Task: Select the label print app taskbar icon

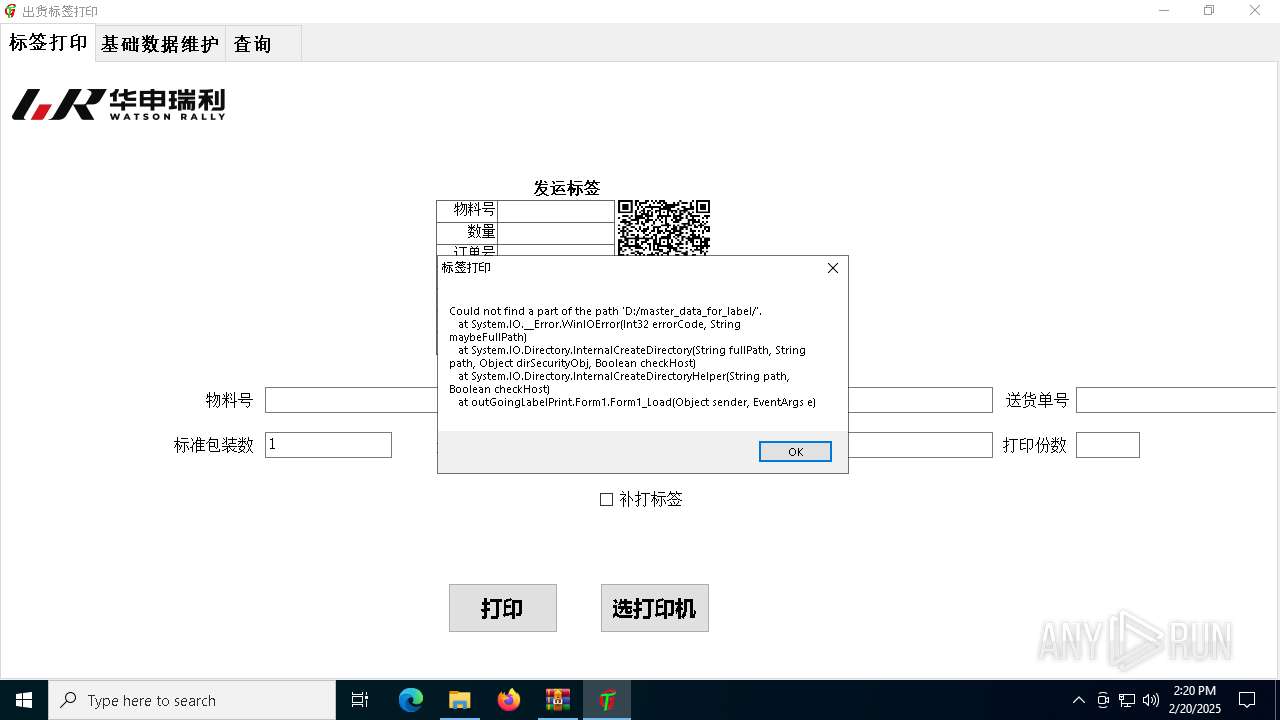Action: [607, 700]
